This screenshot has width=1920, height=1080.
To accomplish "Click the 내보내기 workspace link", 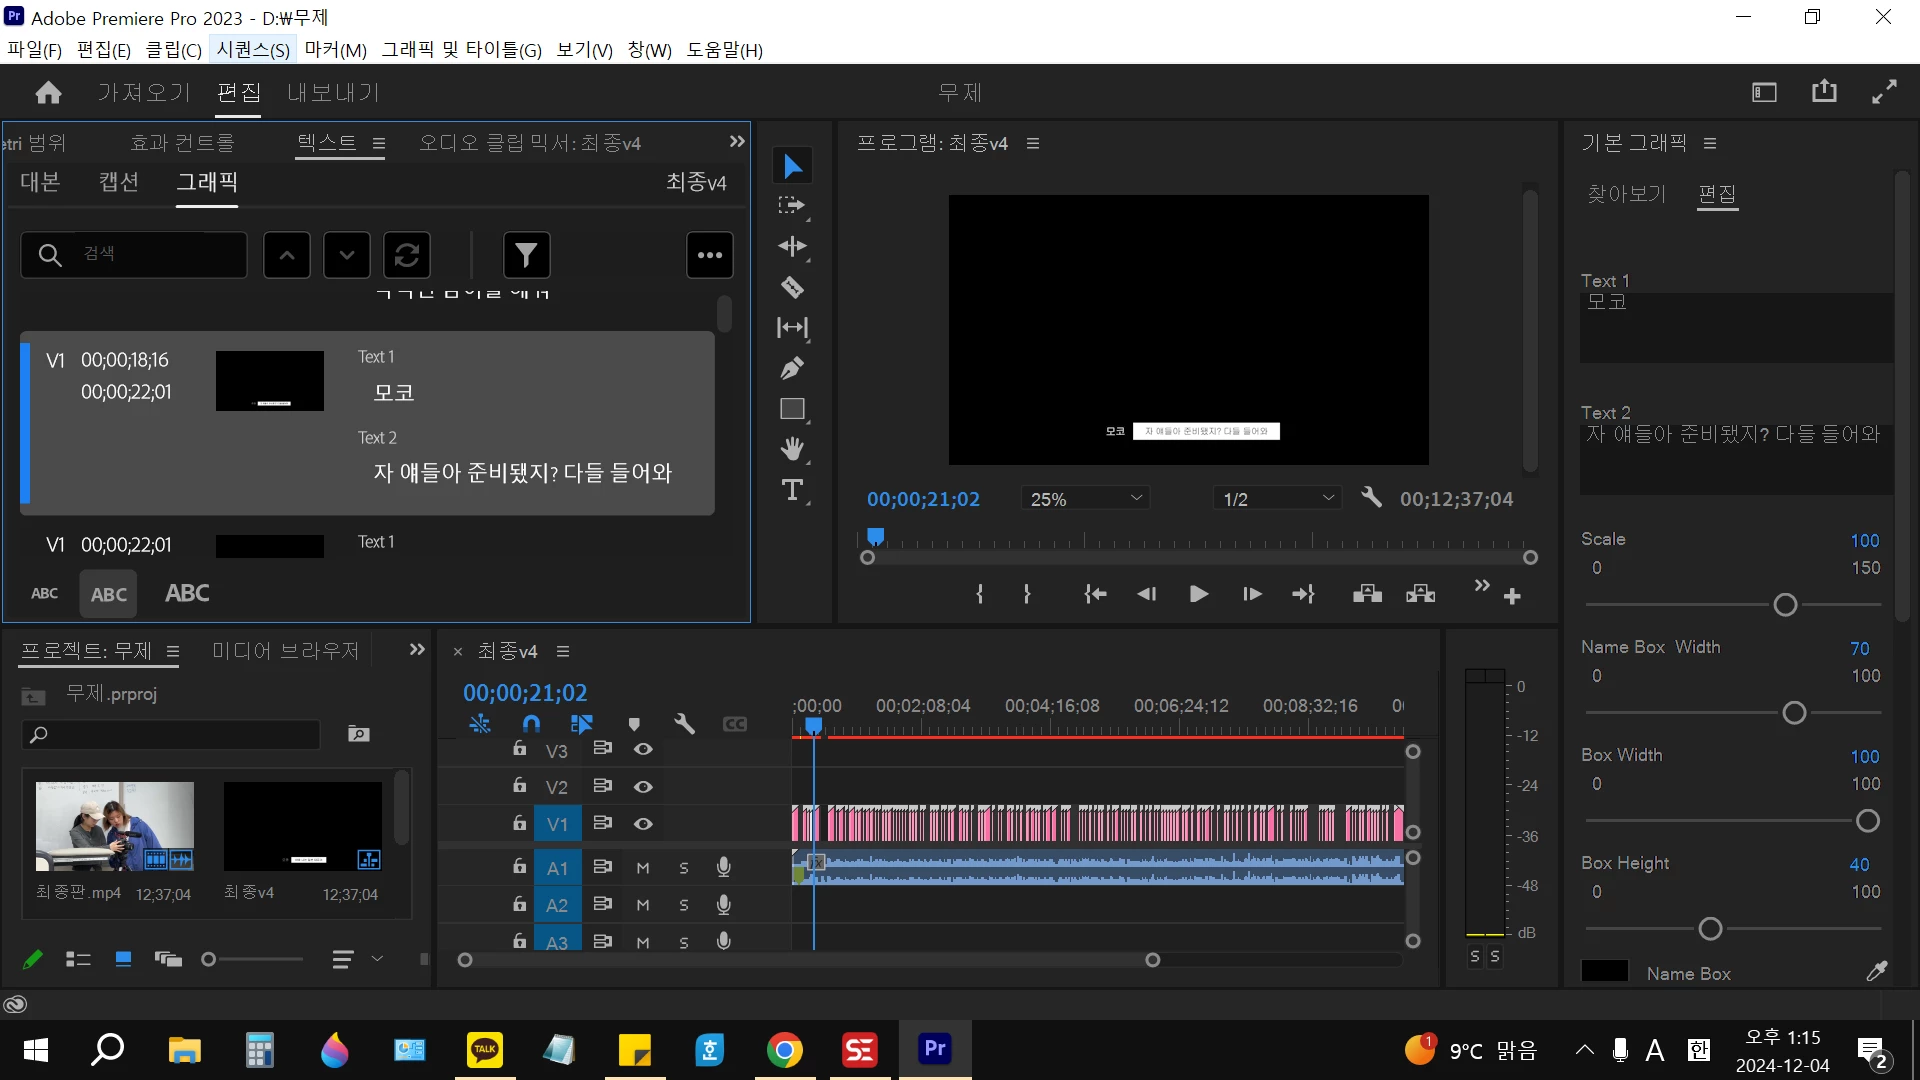I will tap(333, 93).
